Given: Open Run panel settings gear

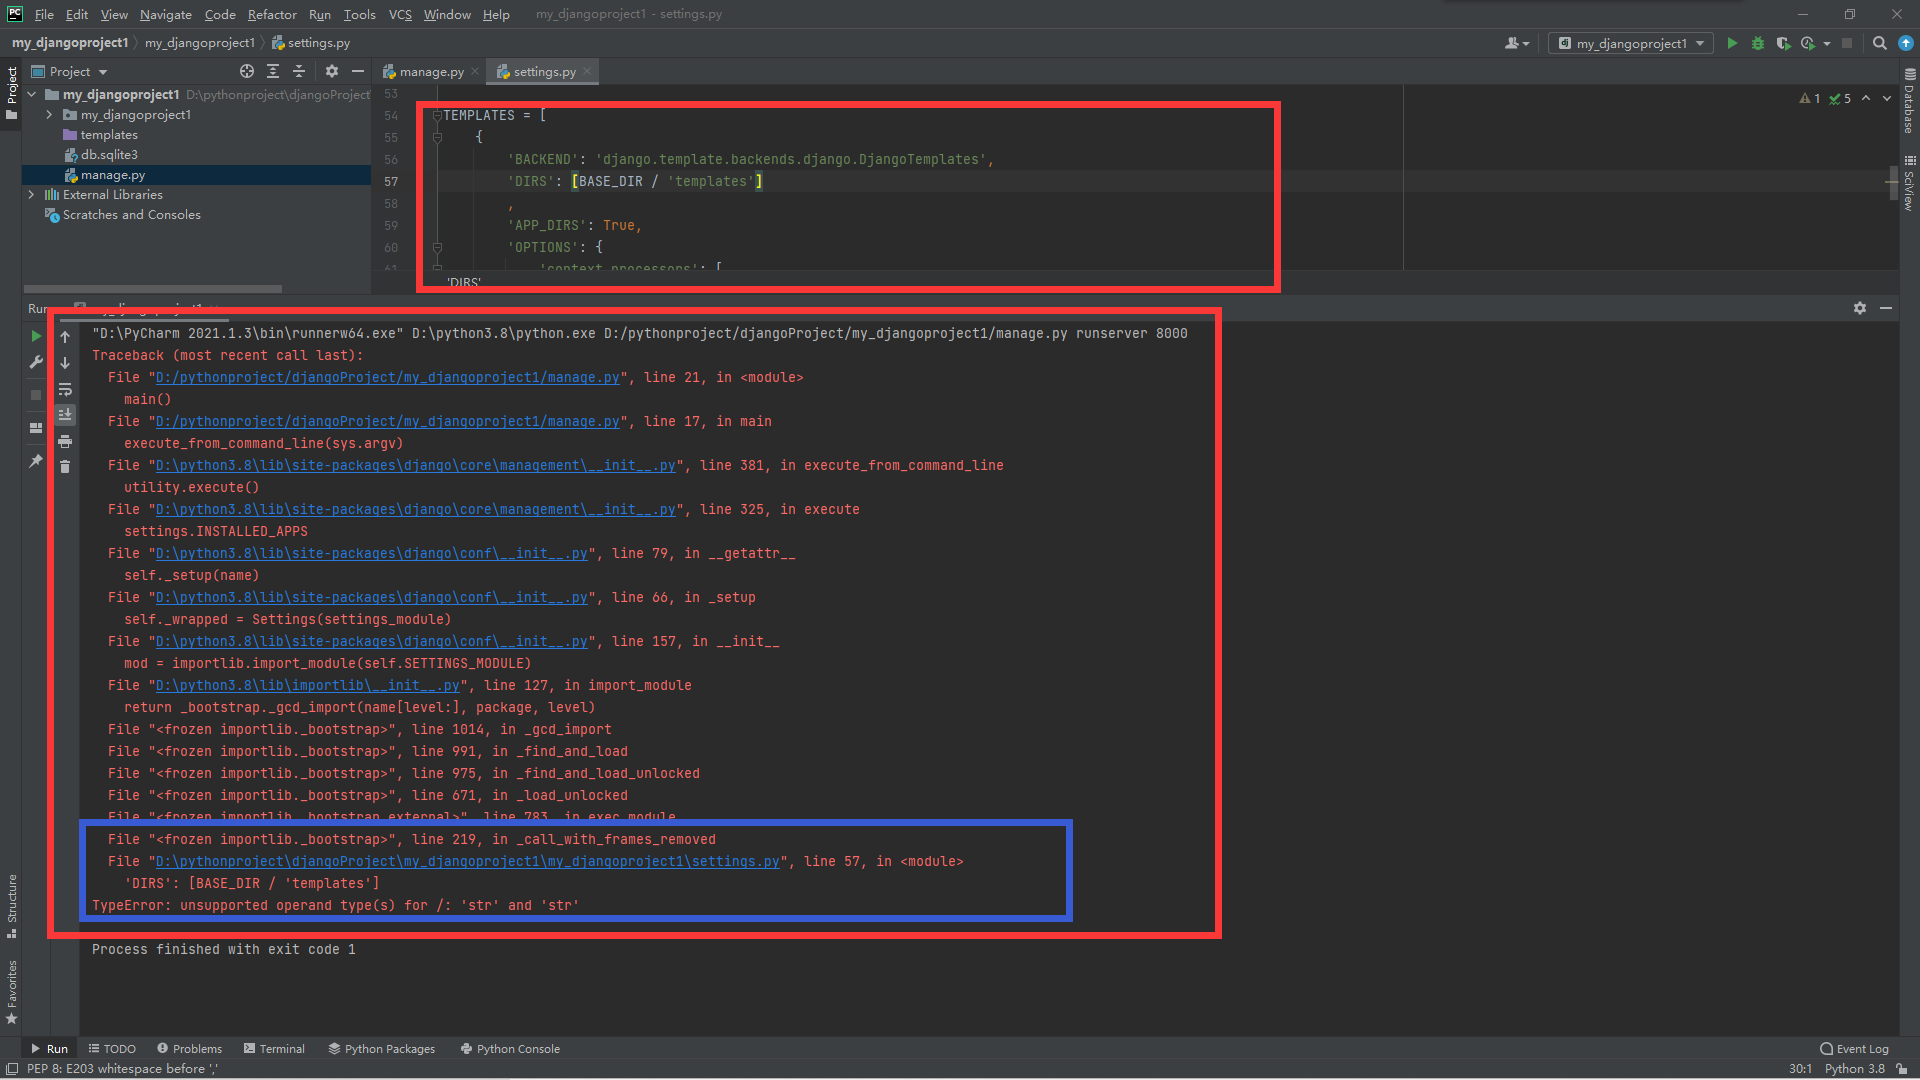Looking at the screenshot, I should [1859, 308].
